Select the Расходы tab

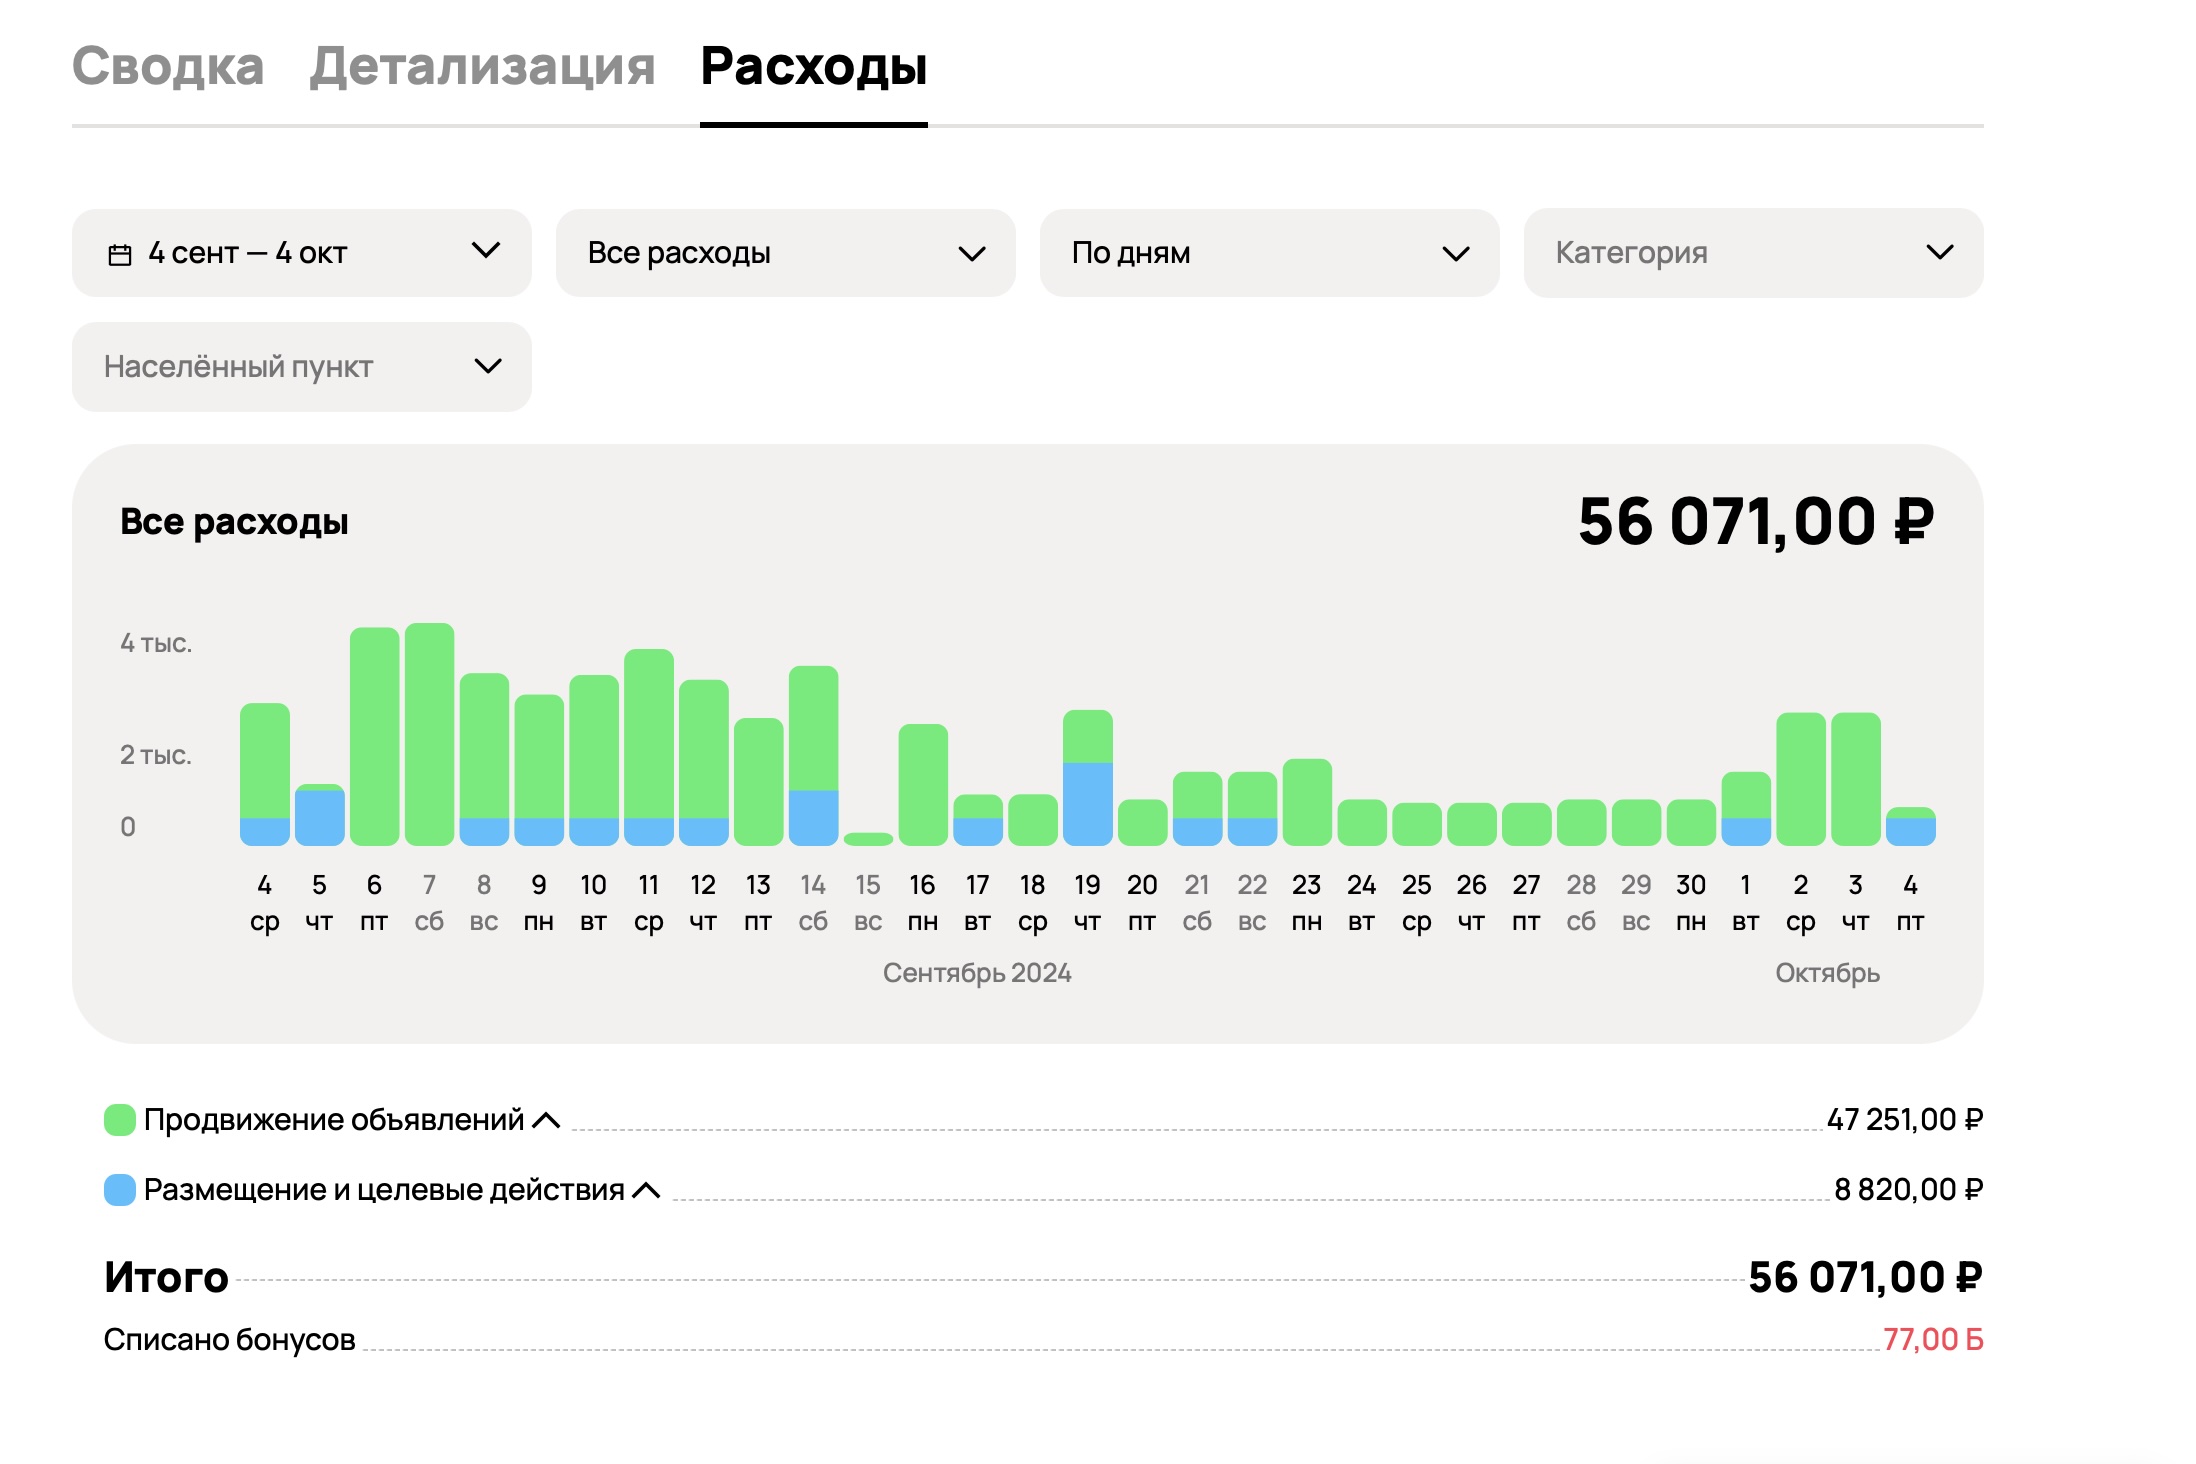[x=814, y=67]
